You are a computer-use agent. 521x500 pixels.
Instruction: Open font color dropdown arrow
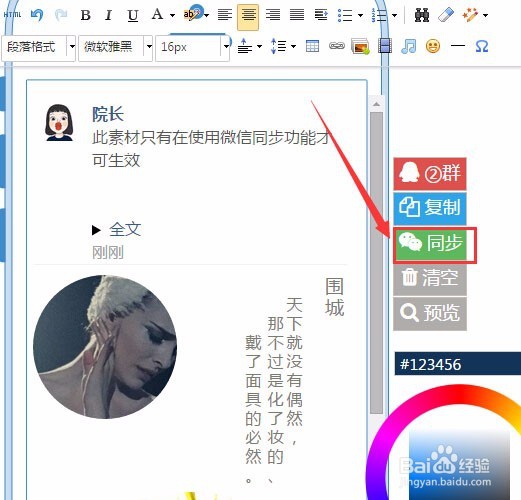[172, 15]
